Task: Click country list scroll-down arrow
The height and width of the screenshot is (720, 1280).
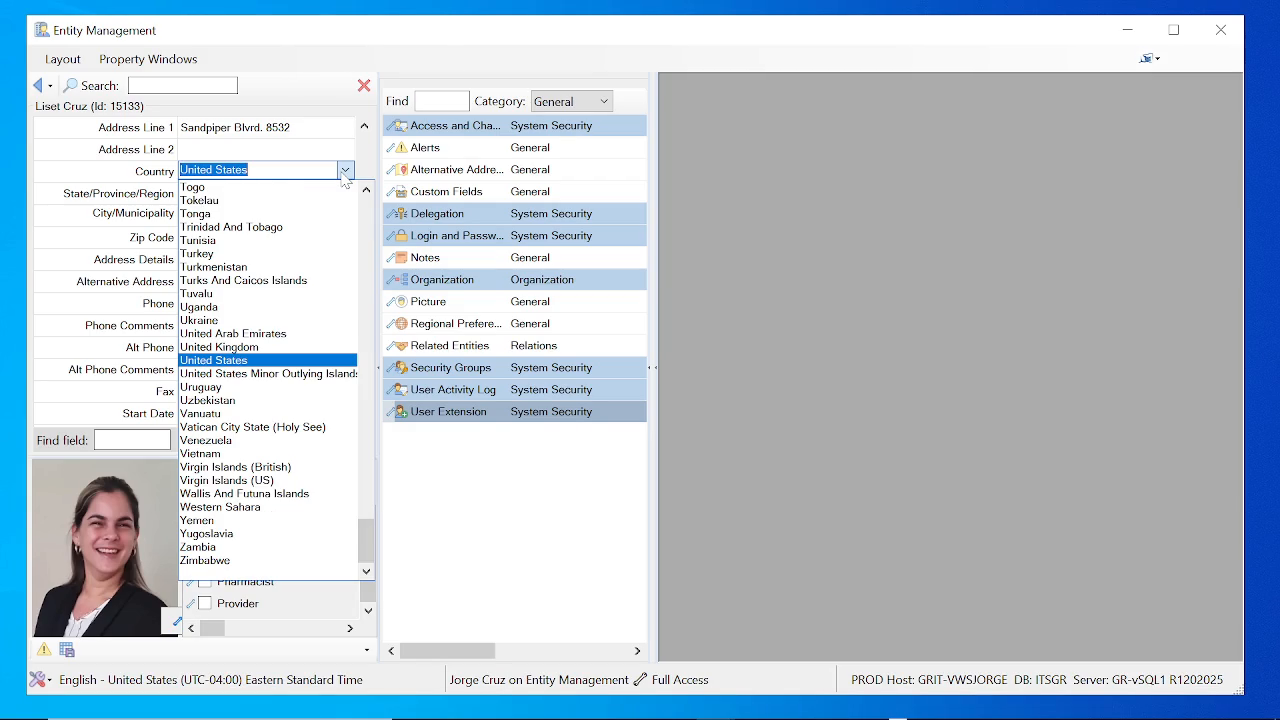Action: (x=366, y=571)
